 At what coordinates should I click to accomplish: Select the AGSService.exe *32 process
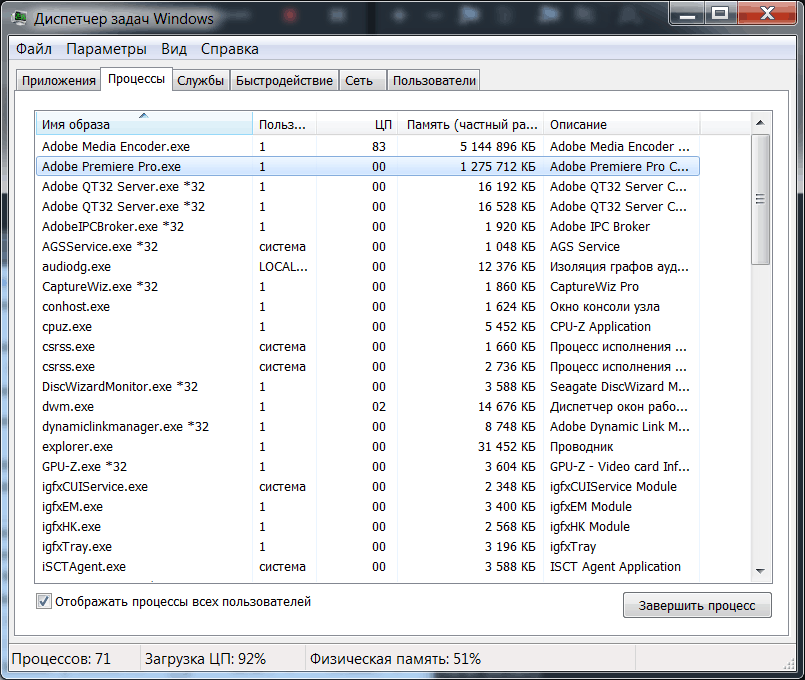pos(368,247)
